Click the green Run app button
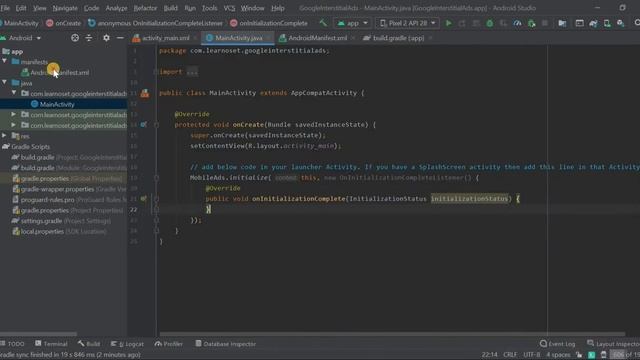This screenshot has height=360, width=640. point(449,23)
